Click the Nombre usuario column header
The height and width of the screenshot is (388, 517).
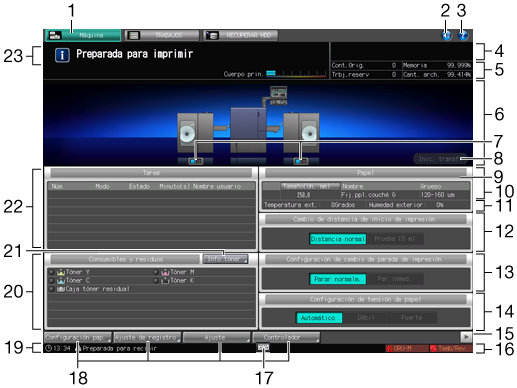tap(217, 186)
